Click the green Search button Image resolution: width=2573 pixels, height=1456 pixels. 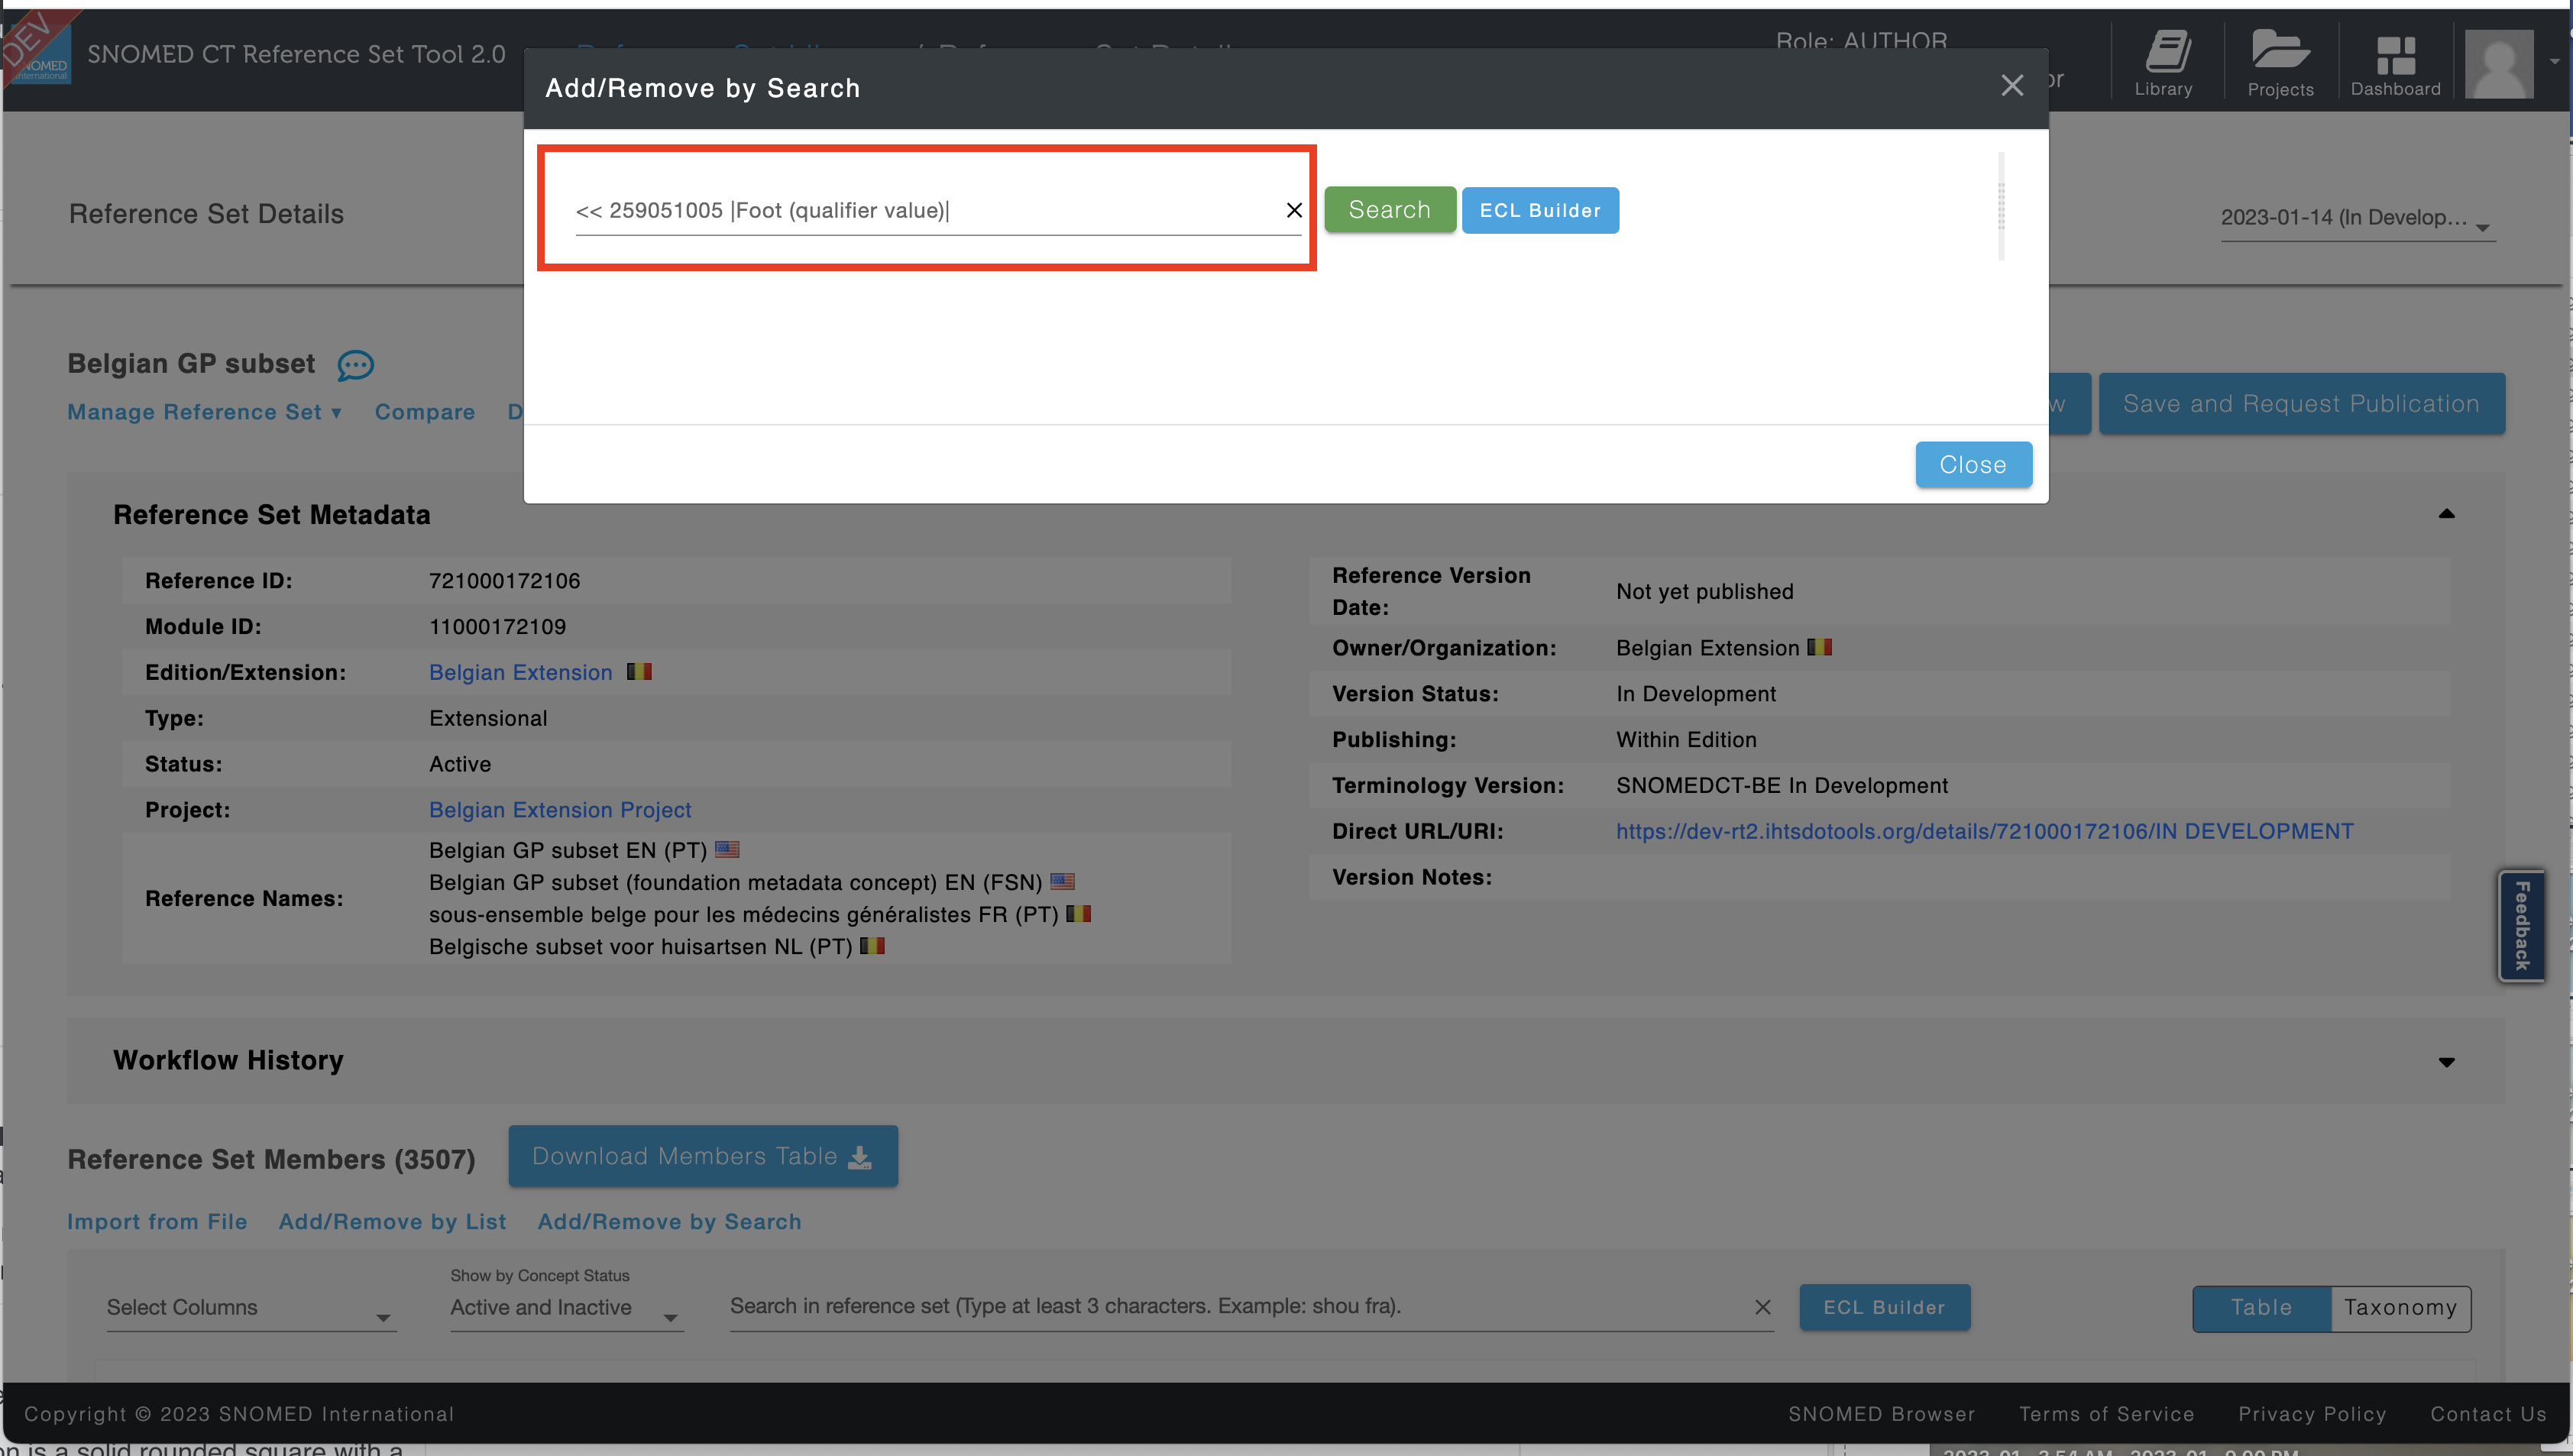1389,210
